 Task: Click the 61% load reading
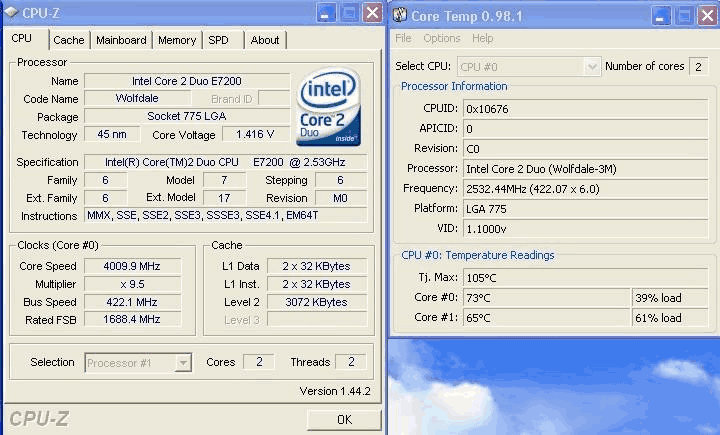(x=670, y=318)
